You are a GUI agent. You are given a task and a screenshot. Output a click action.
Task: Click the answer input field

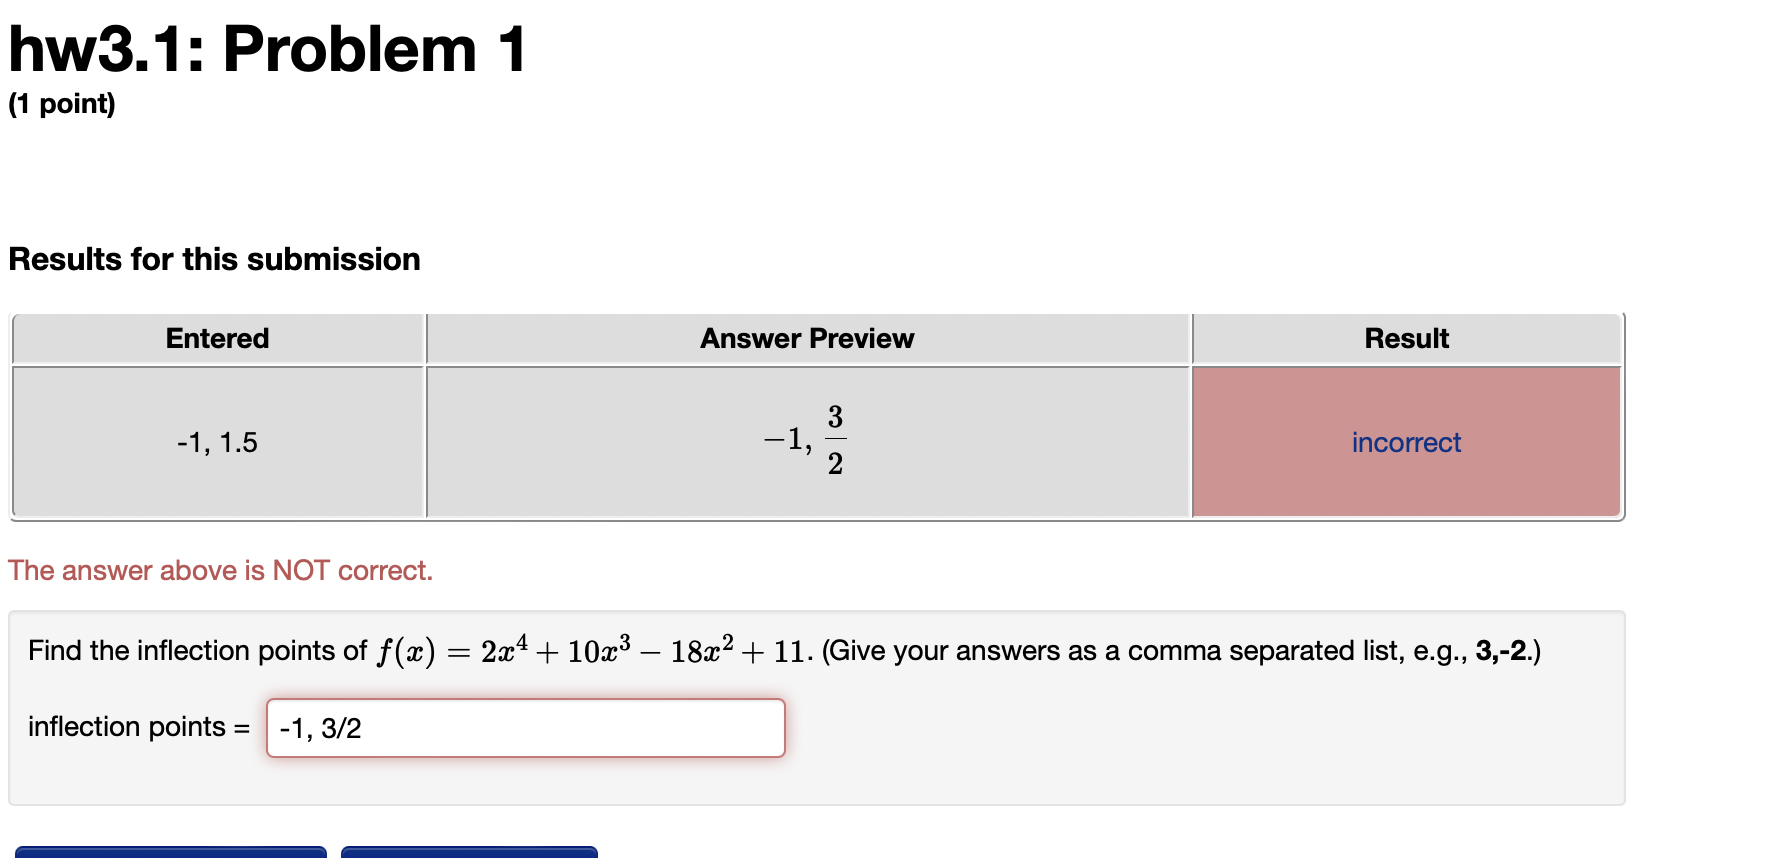pos(525,728)
